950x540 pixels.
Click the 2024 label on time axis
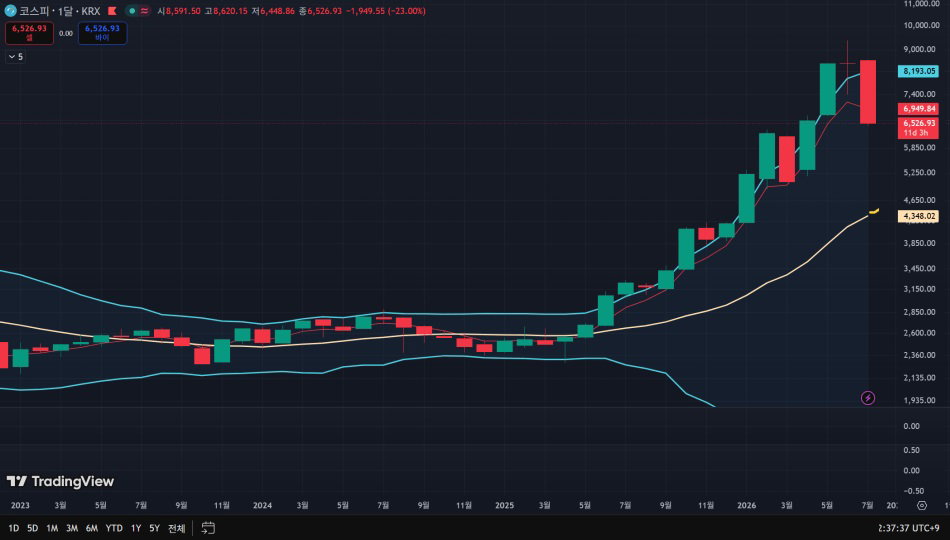coord(262,505)
